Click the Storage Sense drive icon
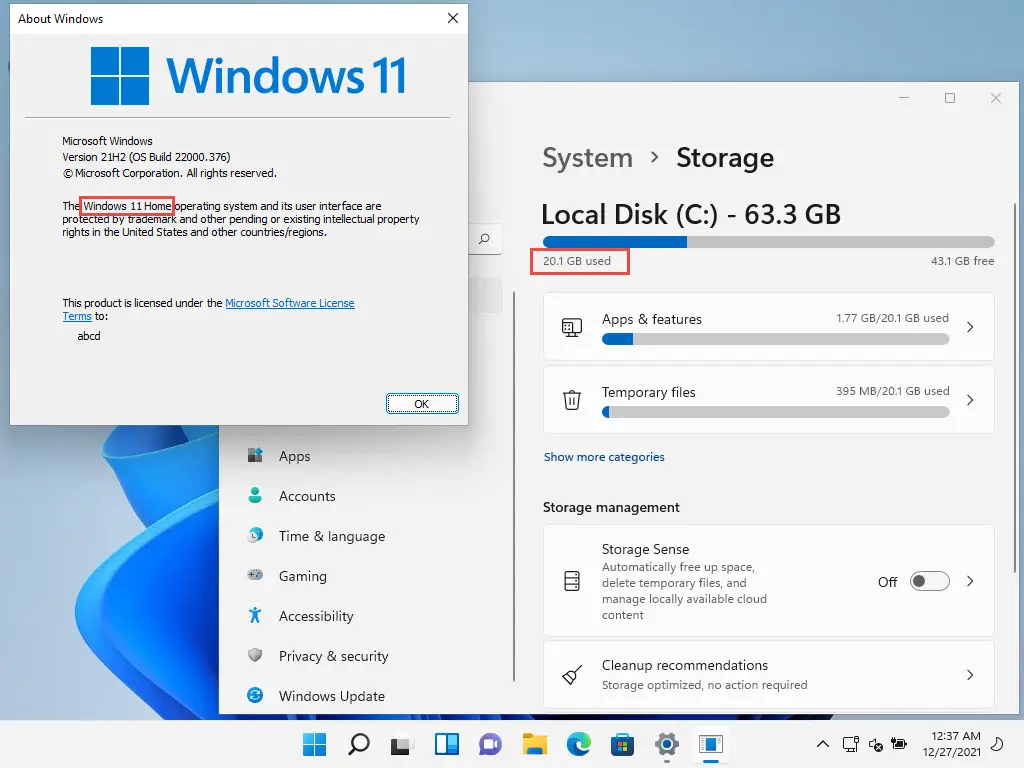1024x768 pixels. [572, 581]
